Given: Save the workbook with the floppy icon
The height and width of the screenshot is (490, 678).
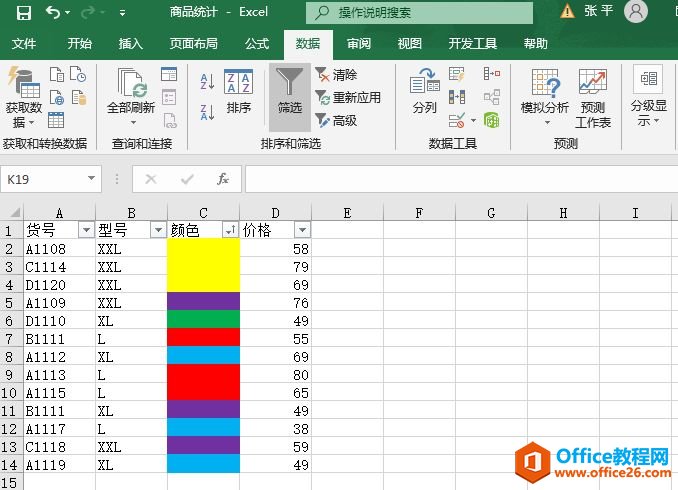Looking at the screenshot, I should pos(23,13).
